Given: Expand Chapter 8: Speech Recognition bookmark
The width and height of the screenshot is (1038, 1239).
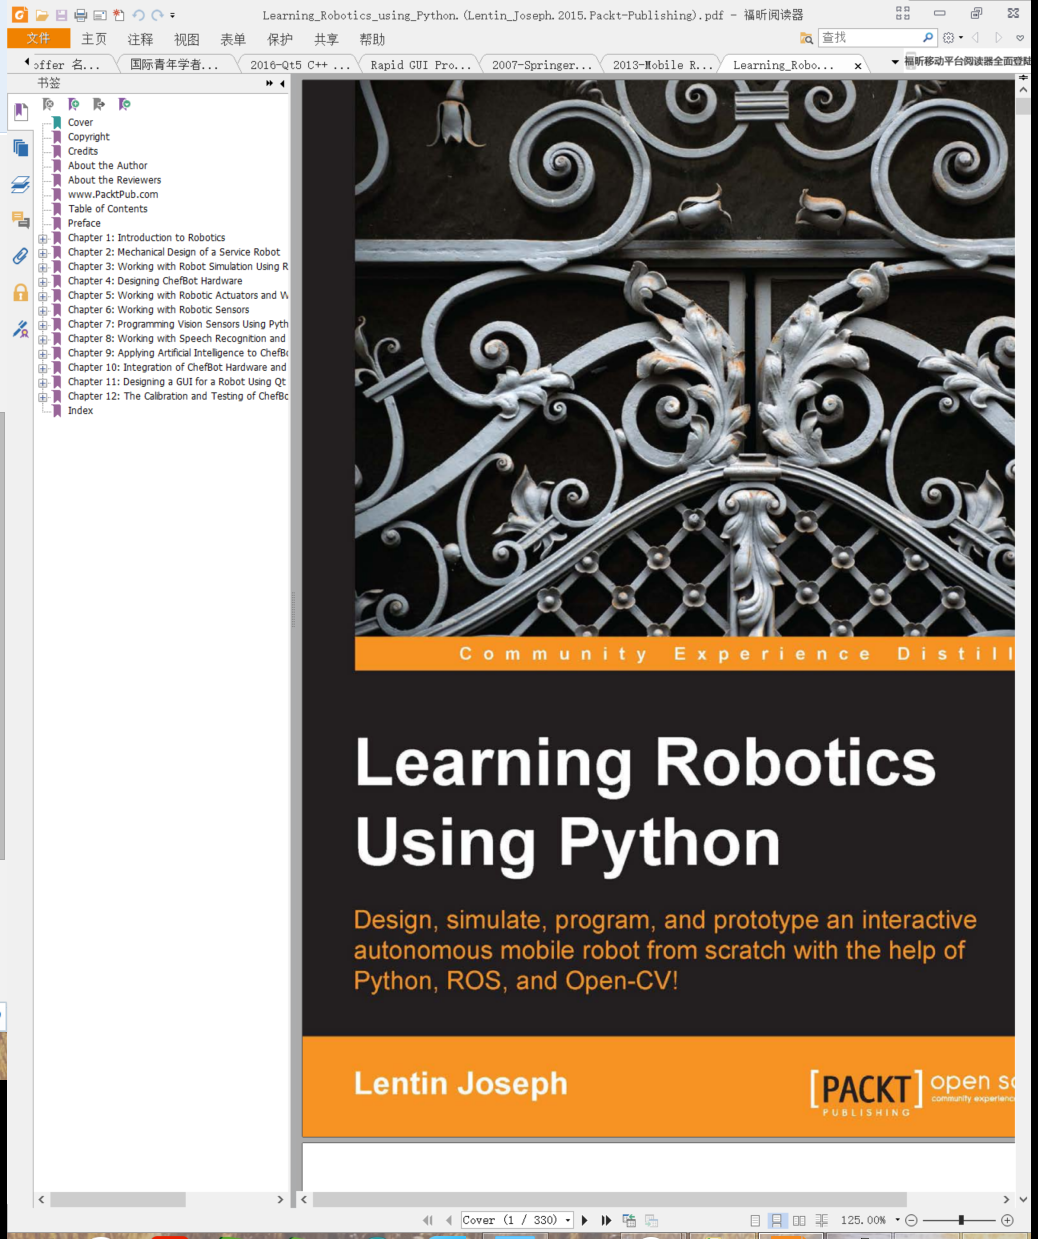Looking at the screenshot, I should click(x=43, y=340).
